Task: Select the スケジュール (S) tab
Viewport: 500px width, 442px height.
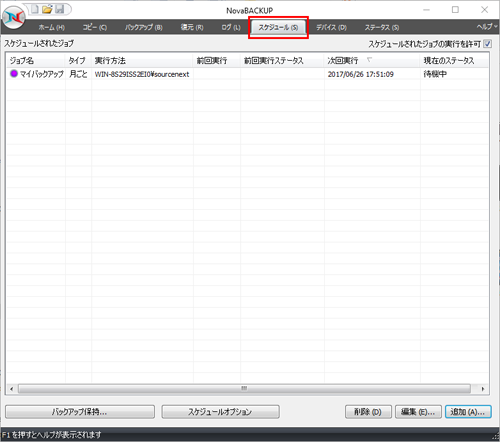Action: [x=278, y=27]
